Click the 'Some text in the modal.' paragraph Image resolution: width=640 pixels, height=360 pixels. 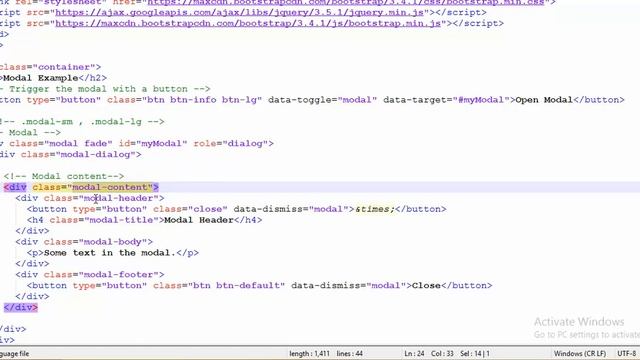(x=113, y=253)
